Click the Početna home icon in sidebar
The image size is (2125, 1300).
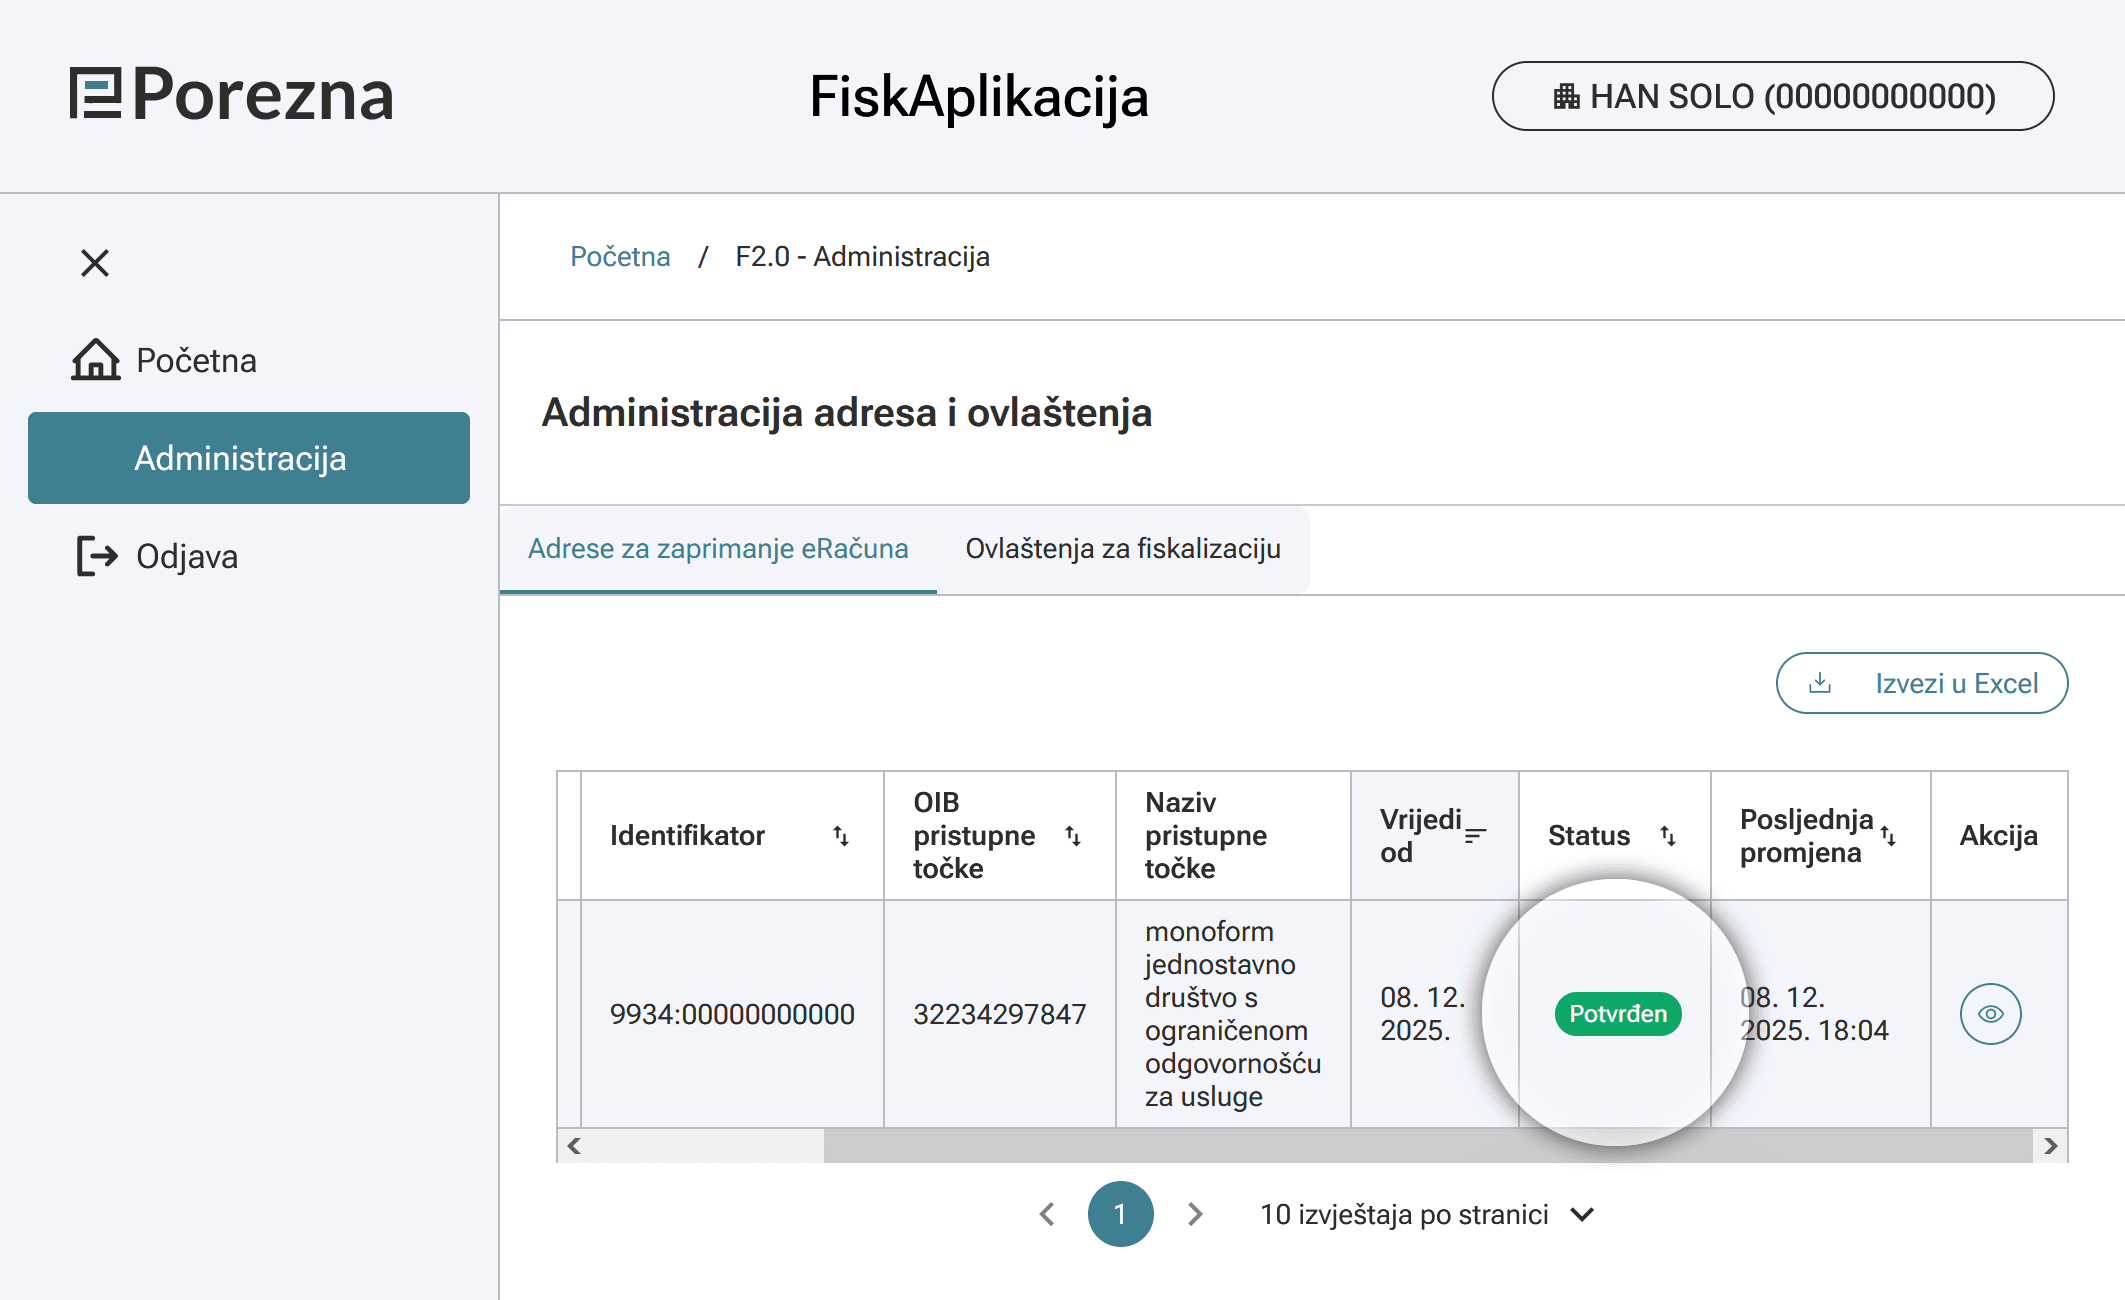click(x=96, y=360)
